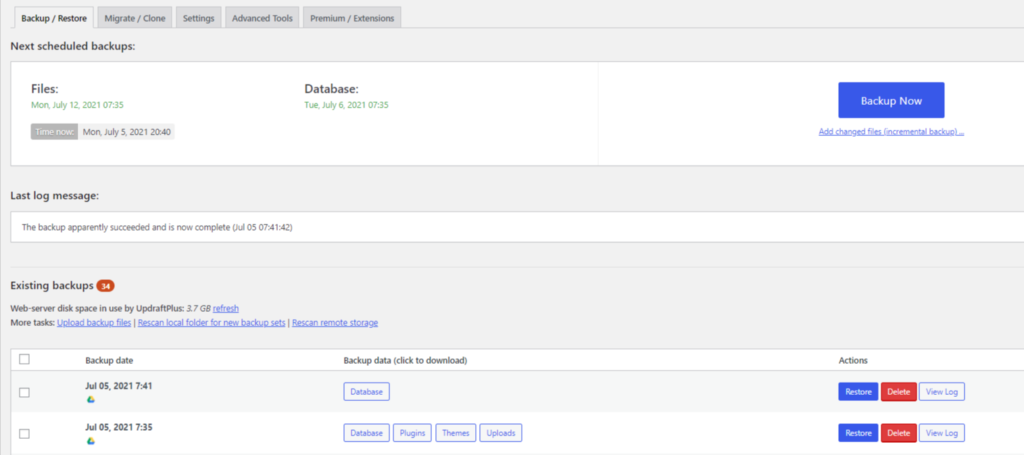The width and height of the screenshot is (1024, 455).
Task: Go to Premium / Extensions tab
Action: pos(352,18)
